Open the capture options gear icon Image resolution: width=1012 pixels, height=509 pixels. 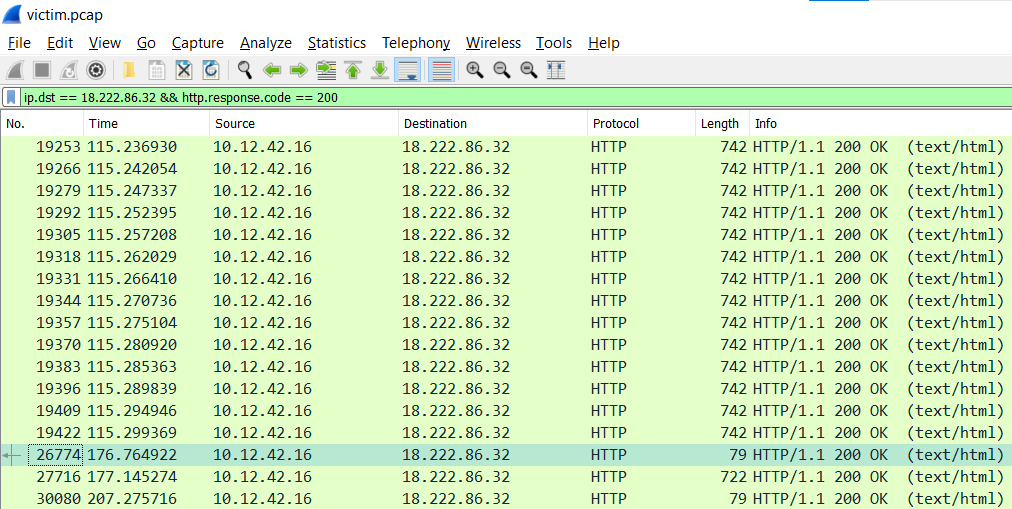96,70
